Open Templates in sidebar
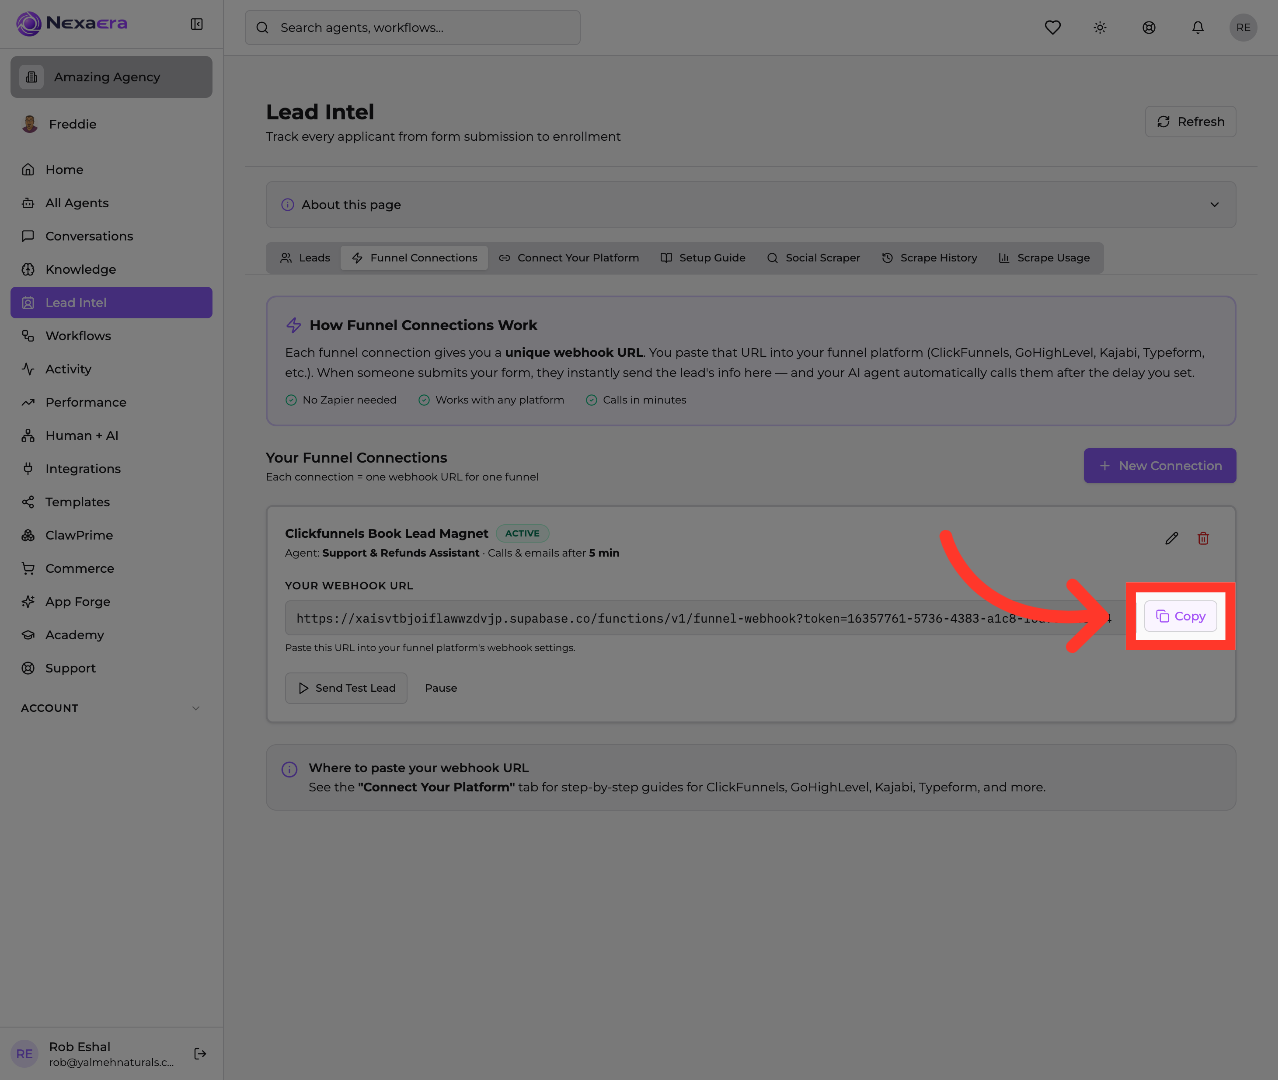This screenshot has width=1278, height=1080. tap(111, 502)
